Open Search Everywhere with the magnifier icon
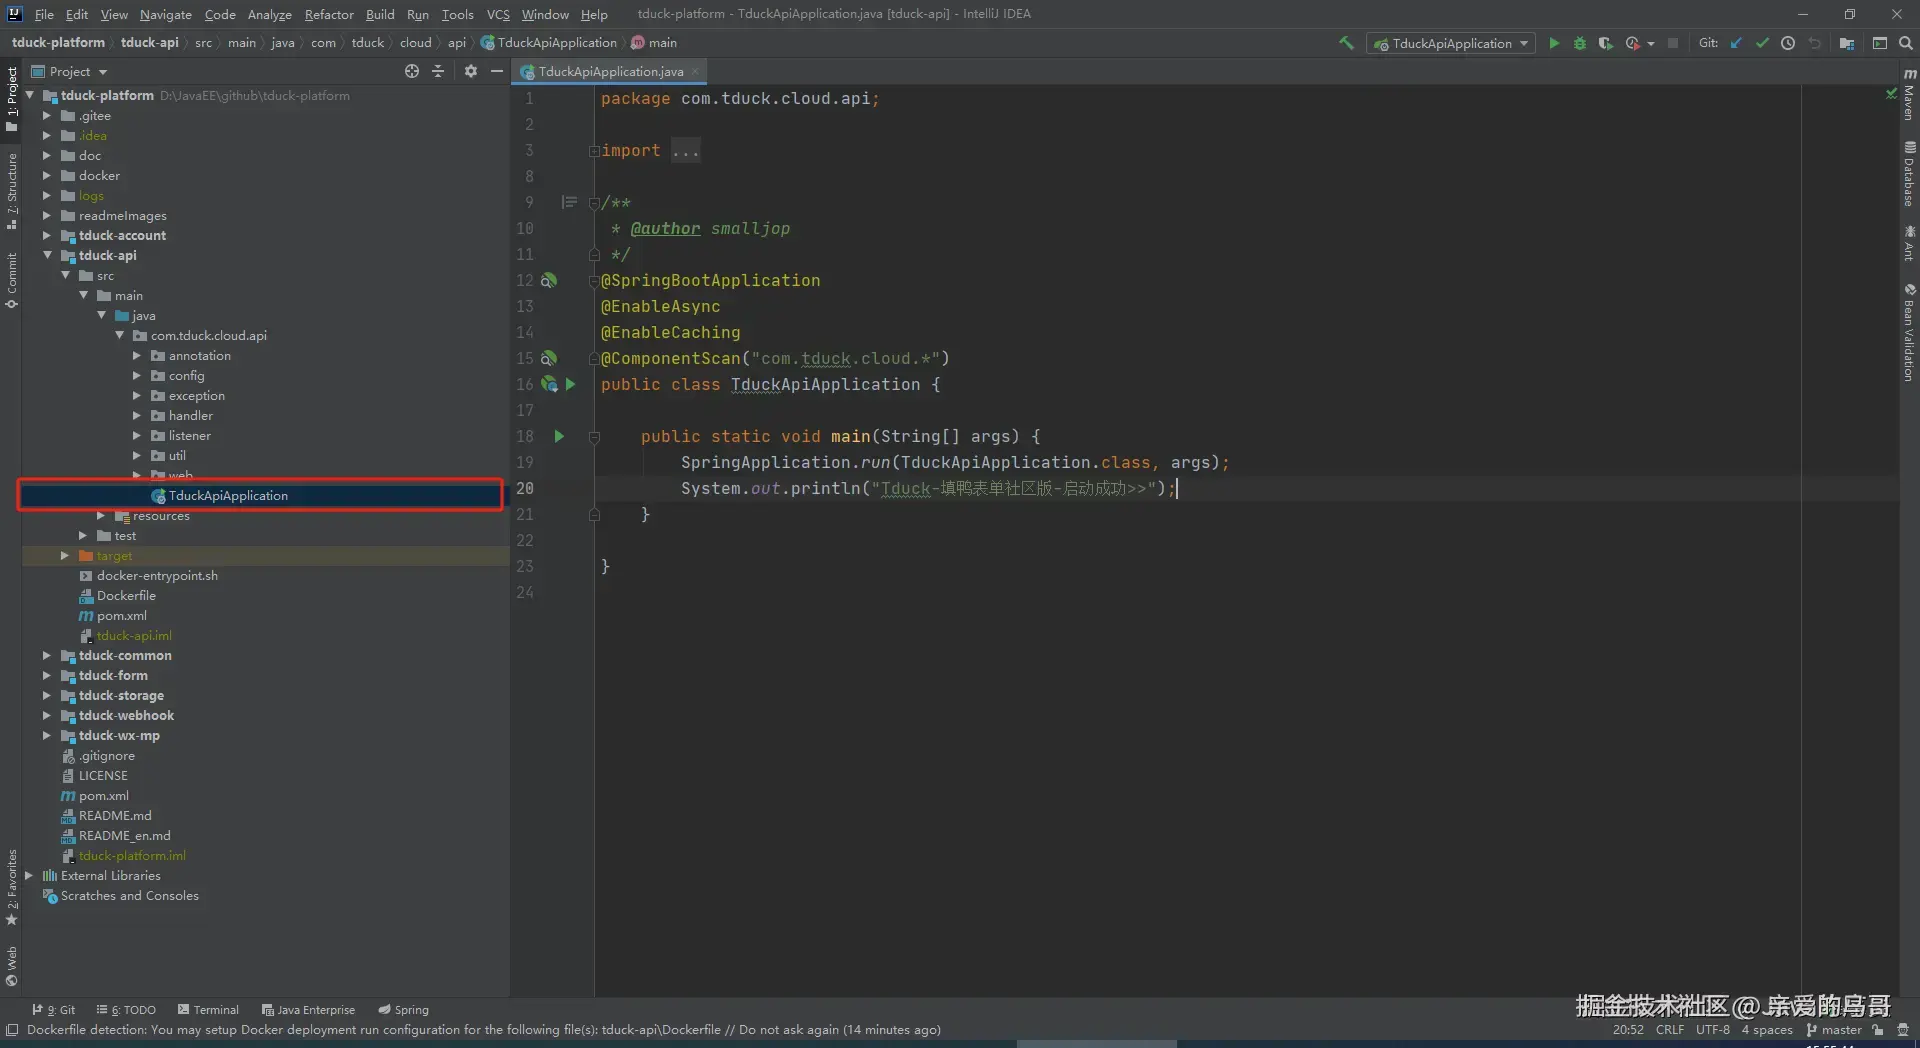 pyautogui.click(x=1906, y=43)
